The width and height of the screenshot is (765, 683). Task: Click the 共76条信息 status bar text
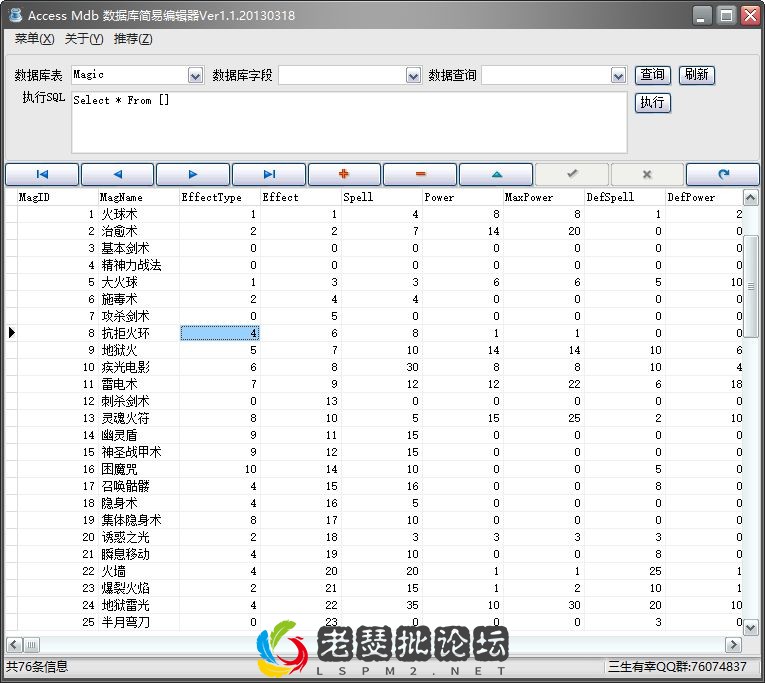37,666
